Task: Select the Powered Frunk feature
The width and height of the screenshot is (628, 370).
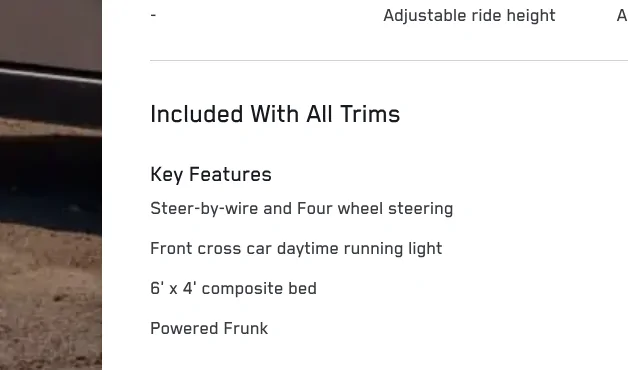Action: 209,328
